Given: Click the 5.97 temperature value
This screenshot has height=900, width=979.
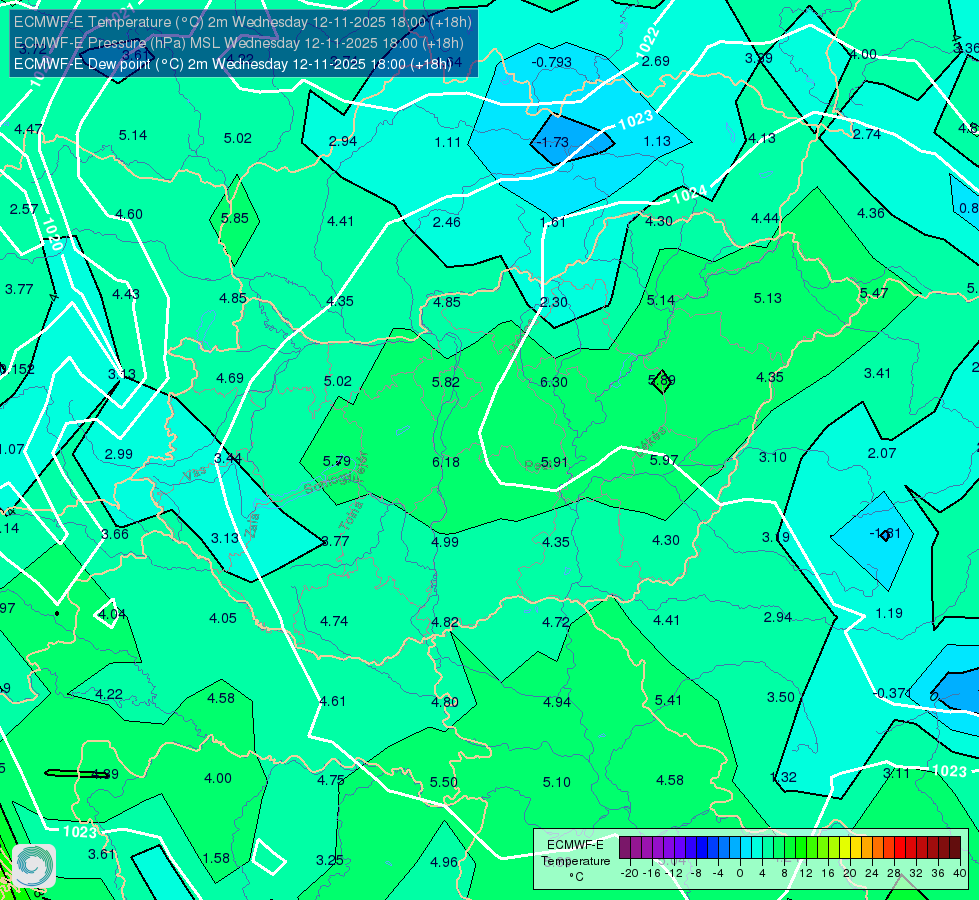Looking at the screenshot, I should (664, 460).
